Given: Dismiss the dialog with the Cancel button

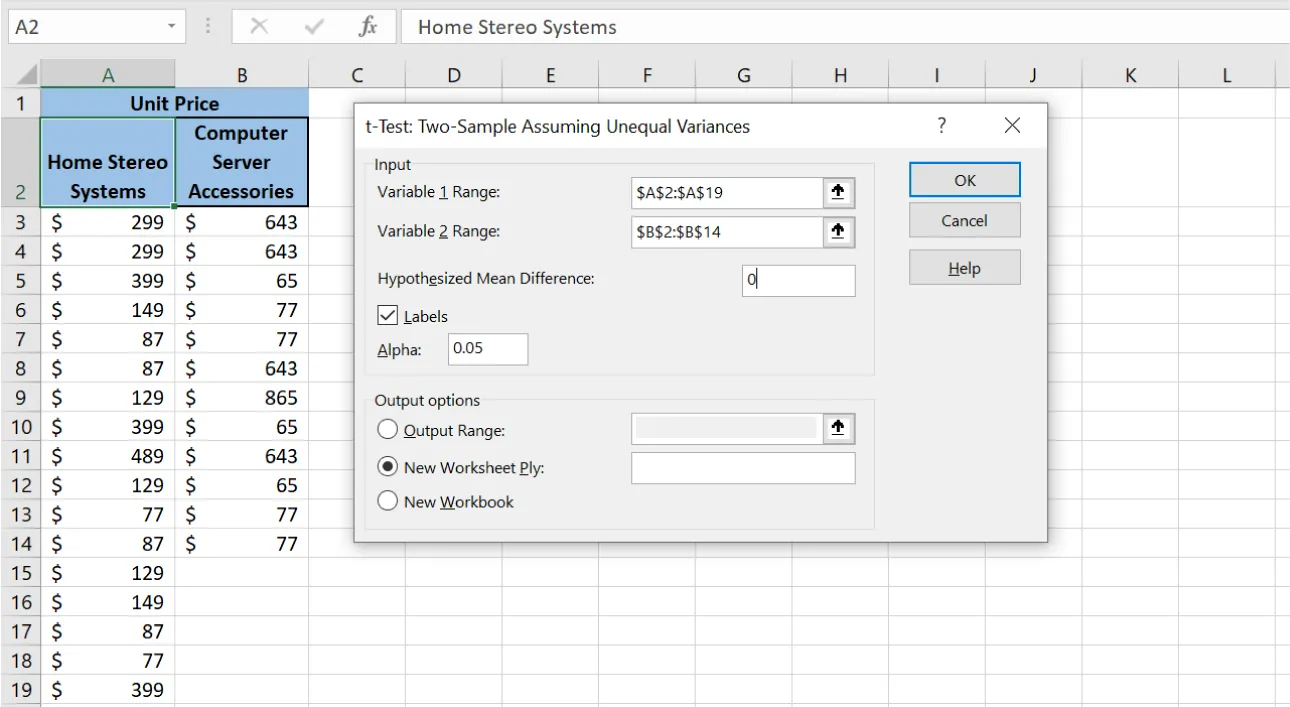Looking at the screenshot, I should pyautogui.click(x=963, y=220).
